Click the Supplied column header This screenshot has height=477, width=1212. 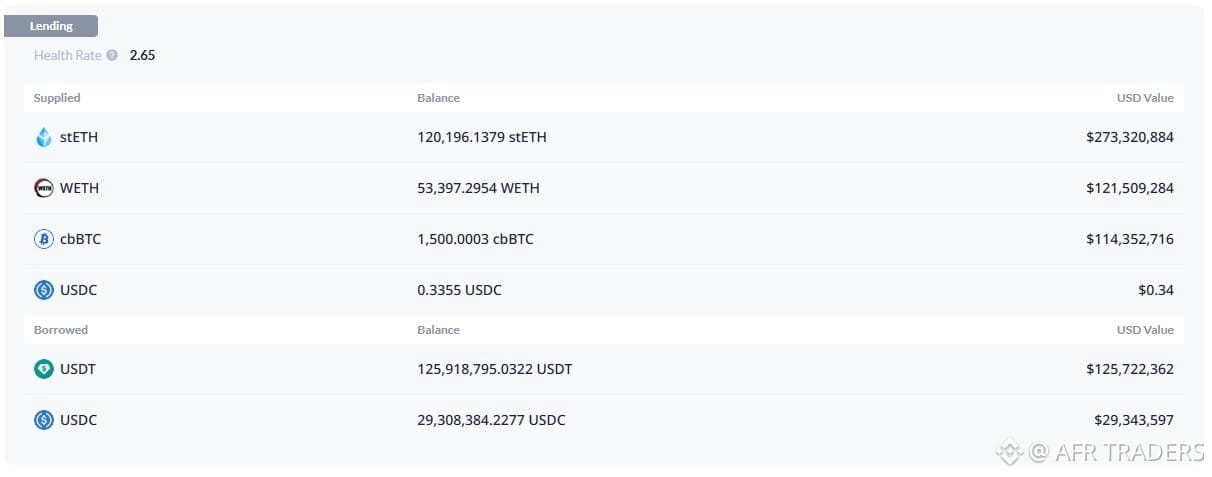(x=57, y=98)
